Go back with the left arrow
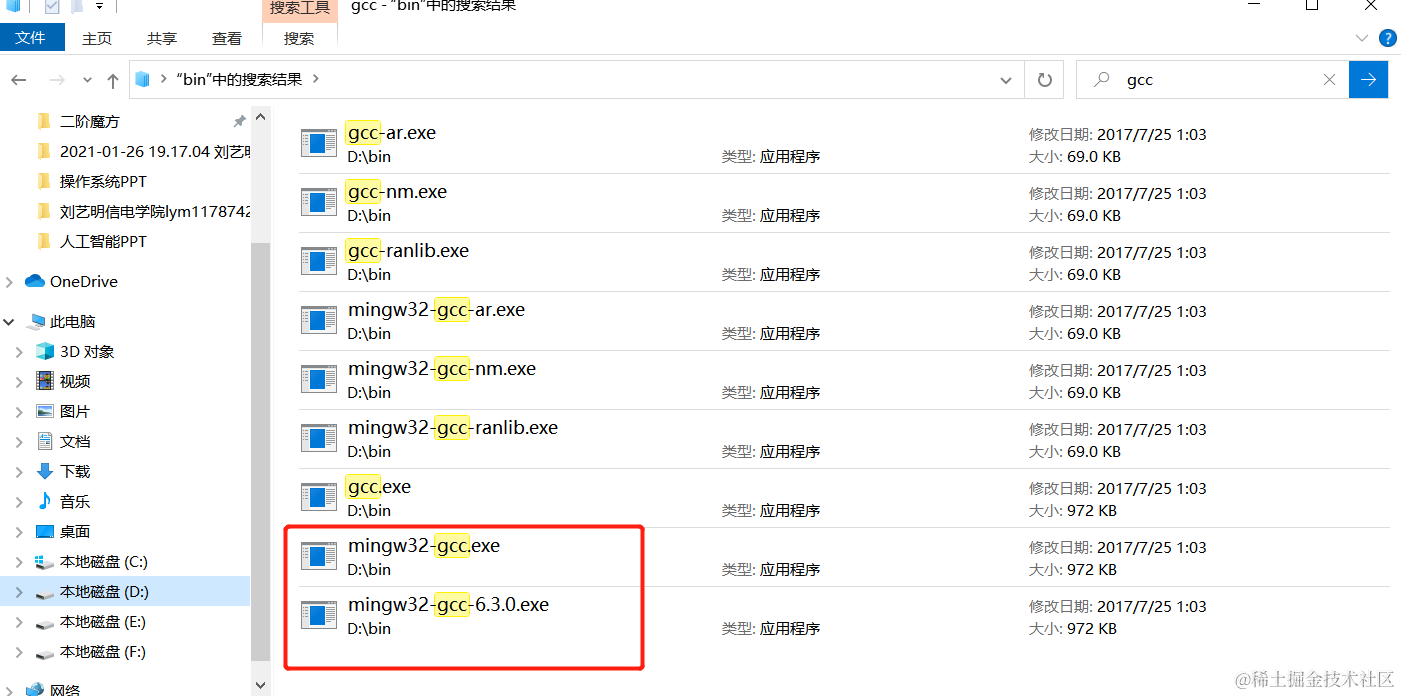 [19, 80]
